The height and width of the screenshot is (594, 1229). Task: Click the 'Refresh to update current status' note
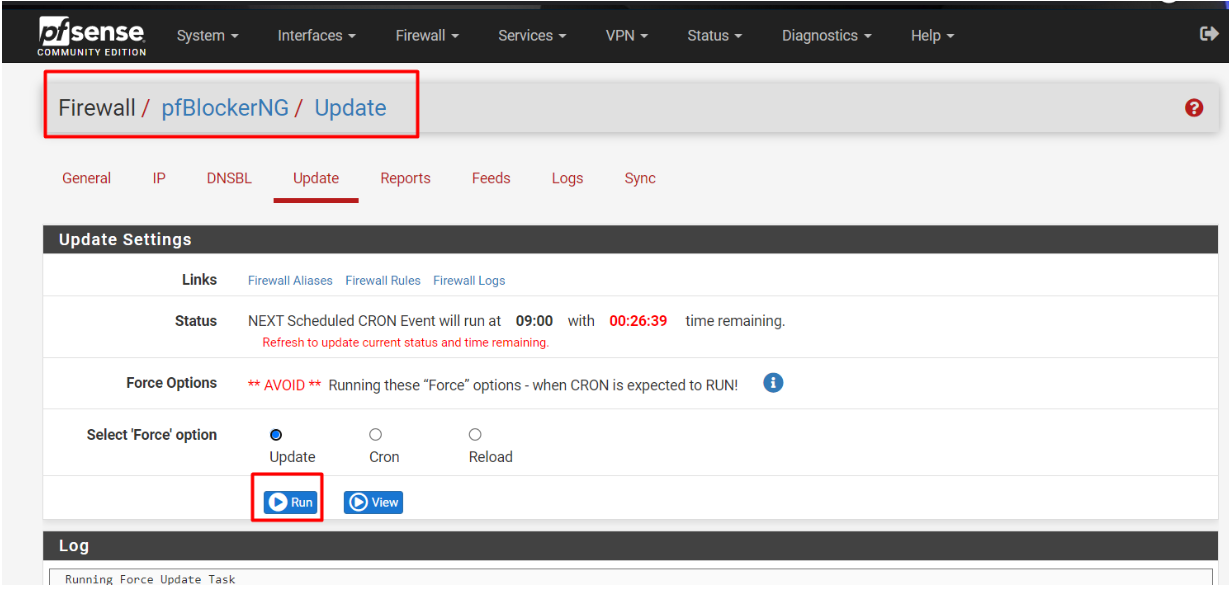[405, 343]
